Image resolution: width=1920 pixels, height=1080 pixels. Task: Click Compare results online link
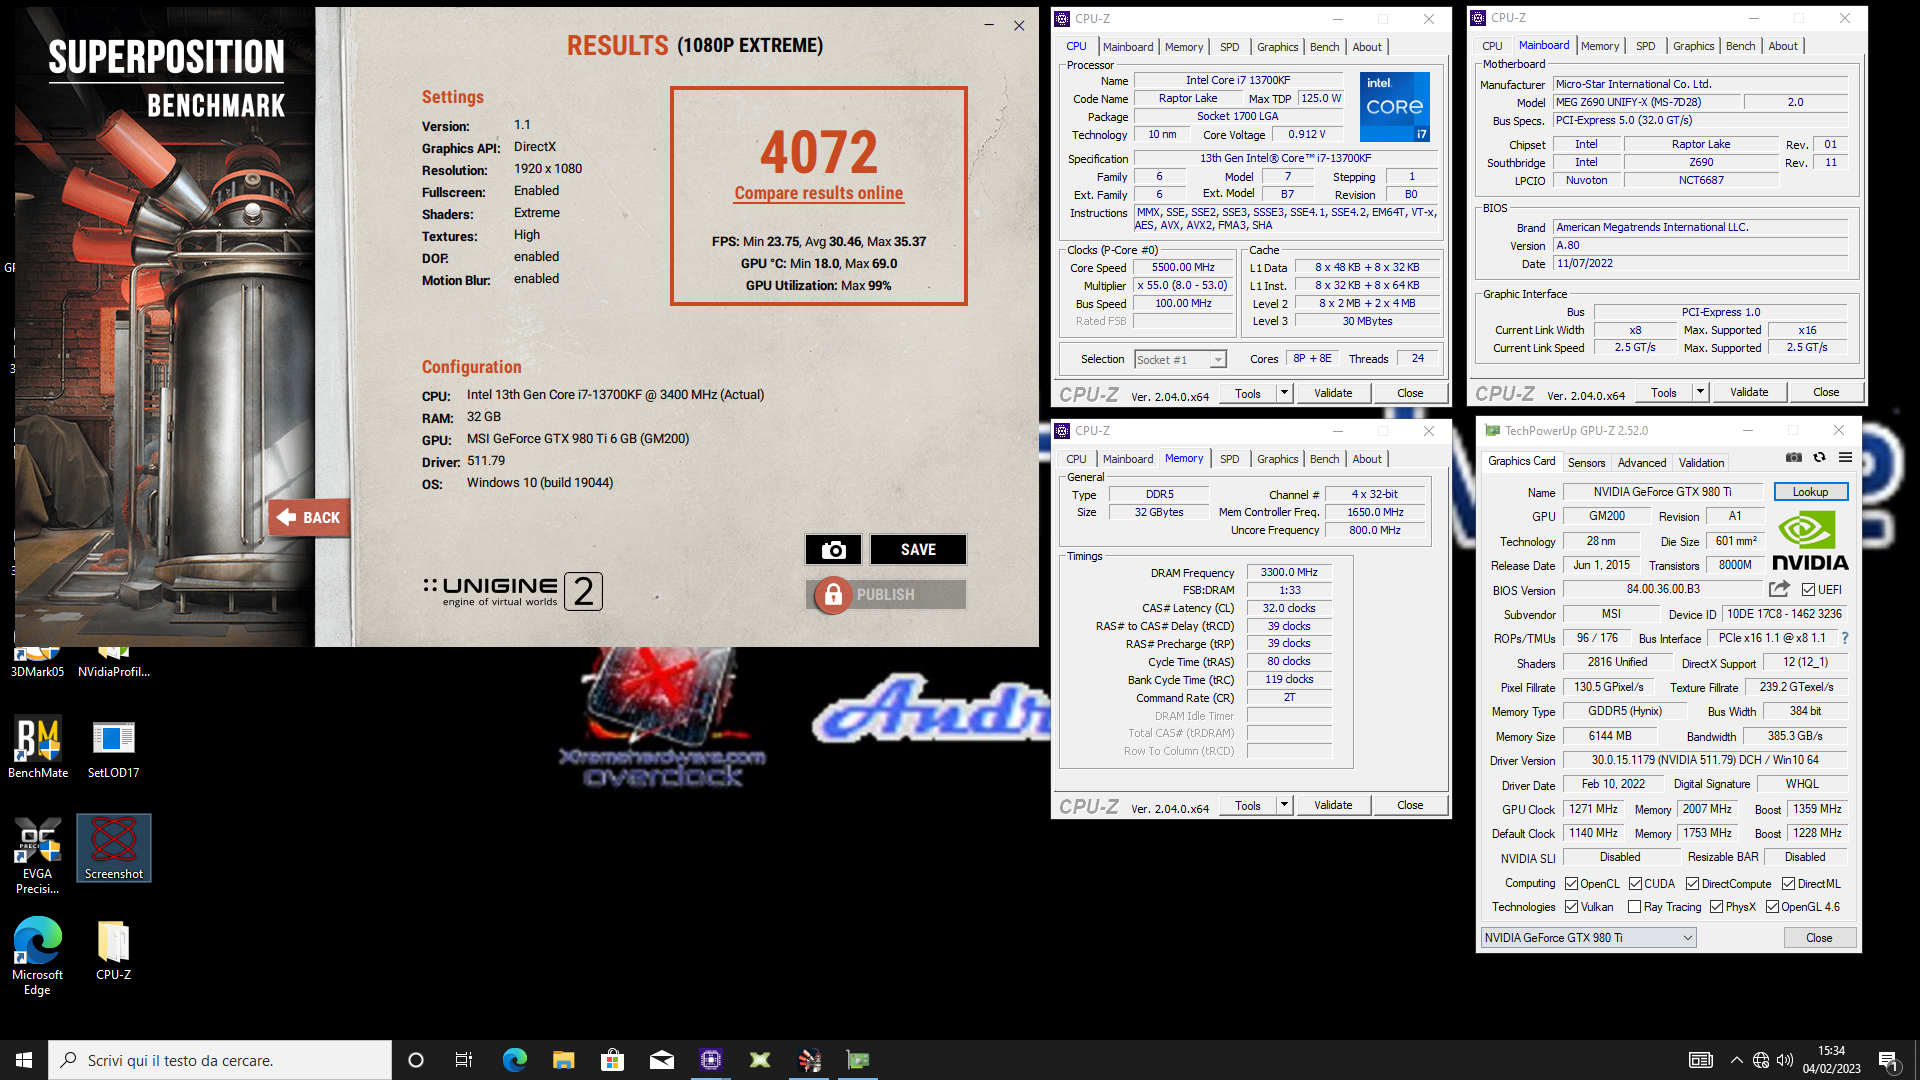[818, 194]
